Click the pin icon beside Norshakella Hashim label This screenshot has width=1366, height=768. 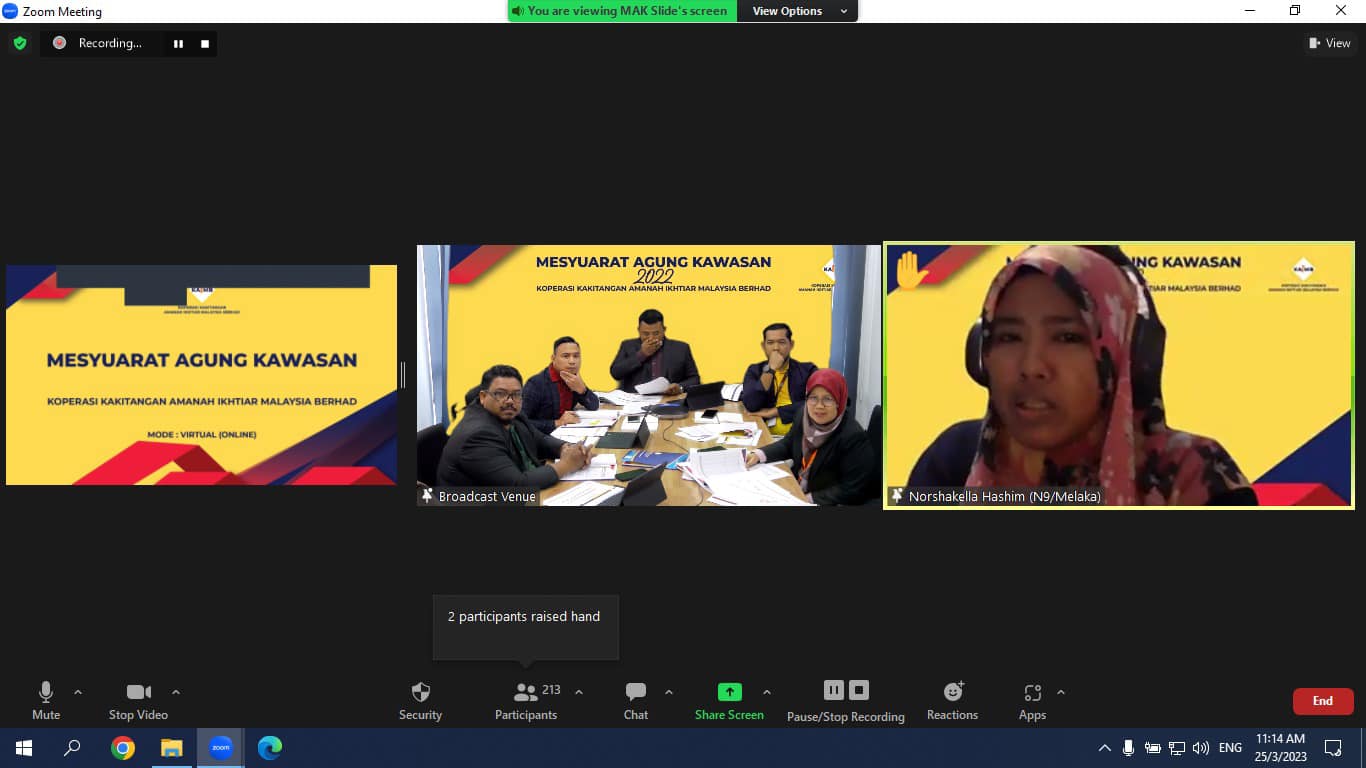898,496
